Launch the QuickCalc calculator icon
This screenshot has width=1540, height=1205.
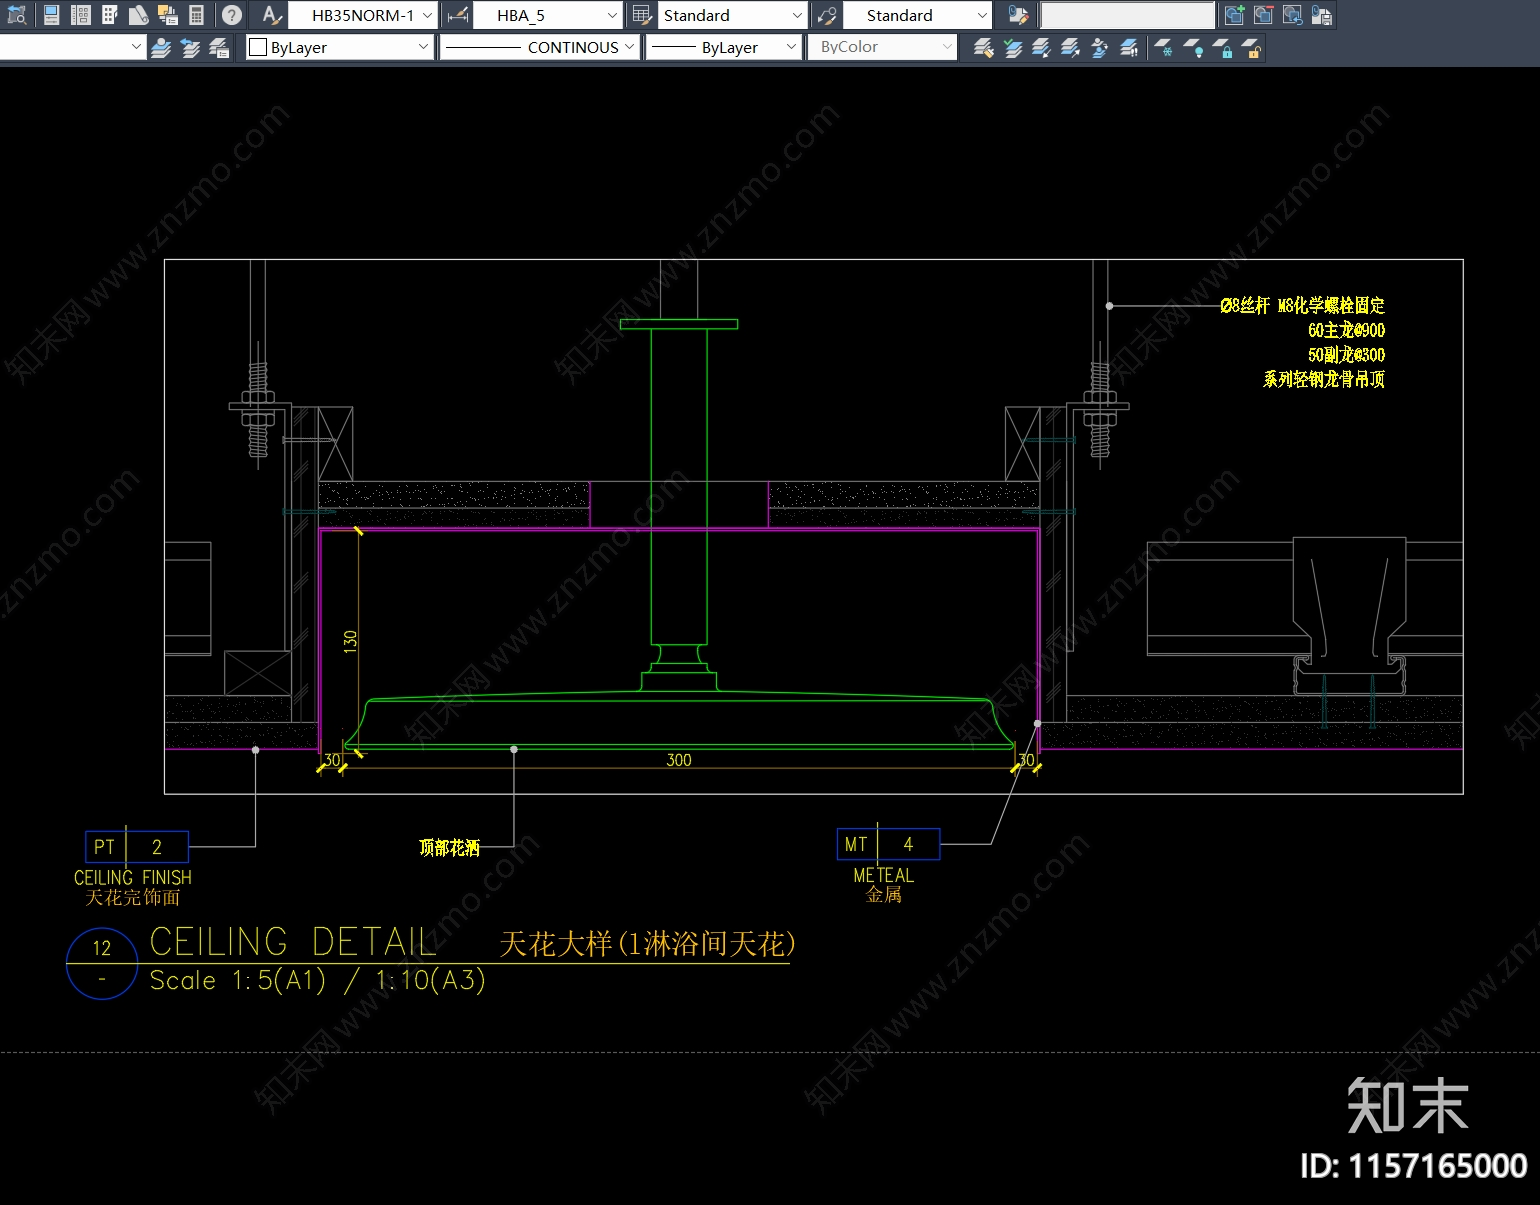click(x=197, y=15)
